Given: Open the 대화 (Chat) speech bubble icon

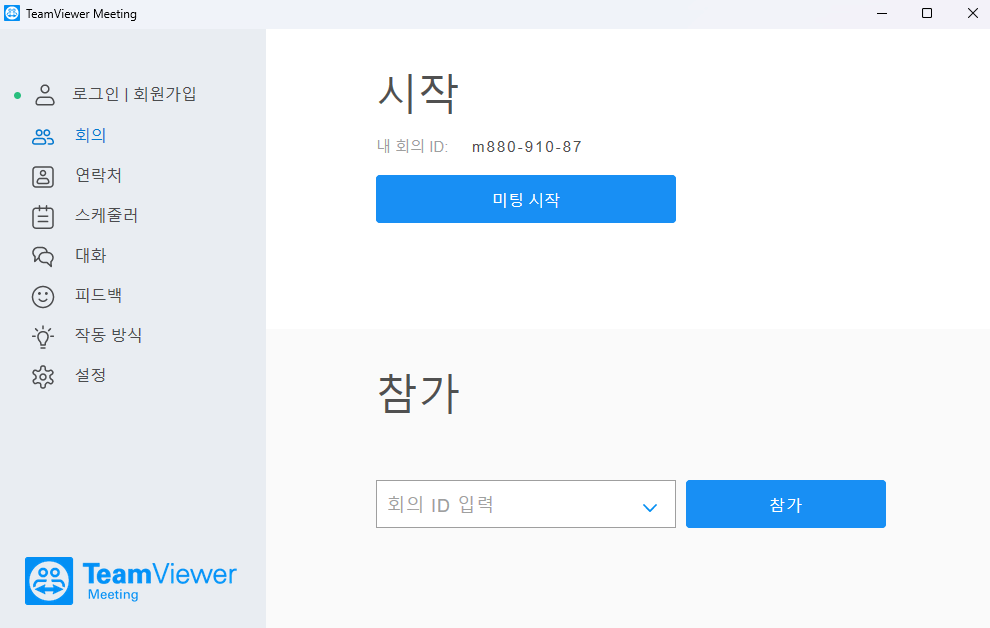Looking at the screenshot, I should (x=43, y=255).
